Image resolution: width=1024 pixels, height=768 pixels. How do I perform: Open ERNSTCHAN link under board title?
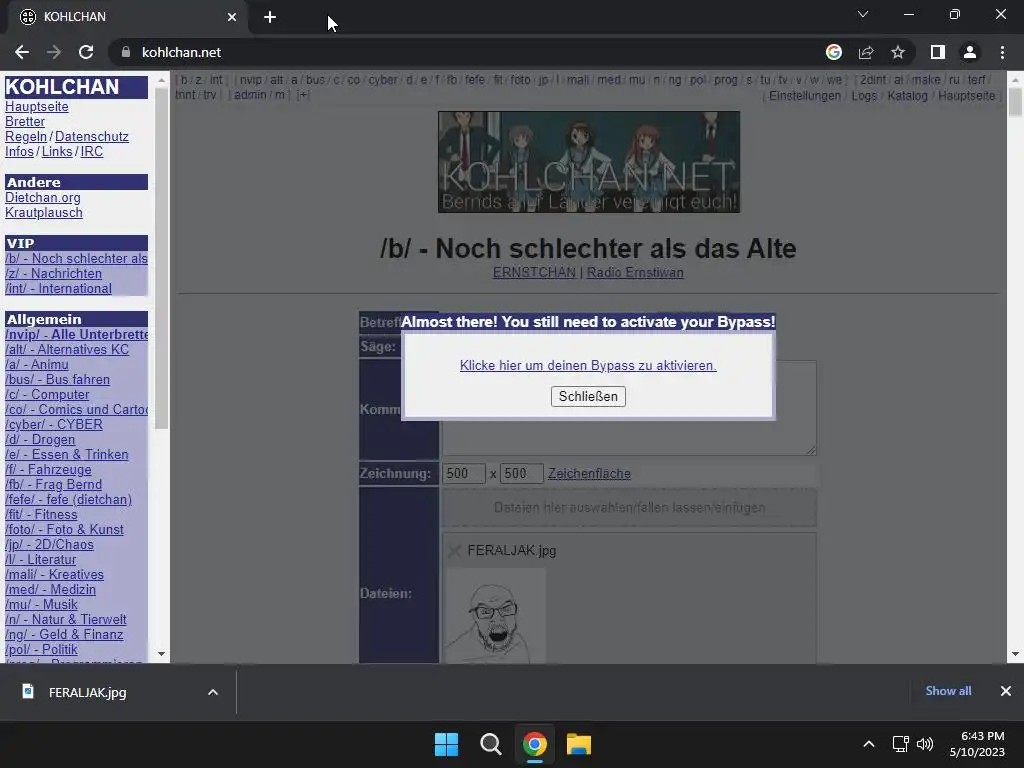click(x=534, y=272)
